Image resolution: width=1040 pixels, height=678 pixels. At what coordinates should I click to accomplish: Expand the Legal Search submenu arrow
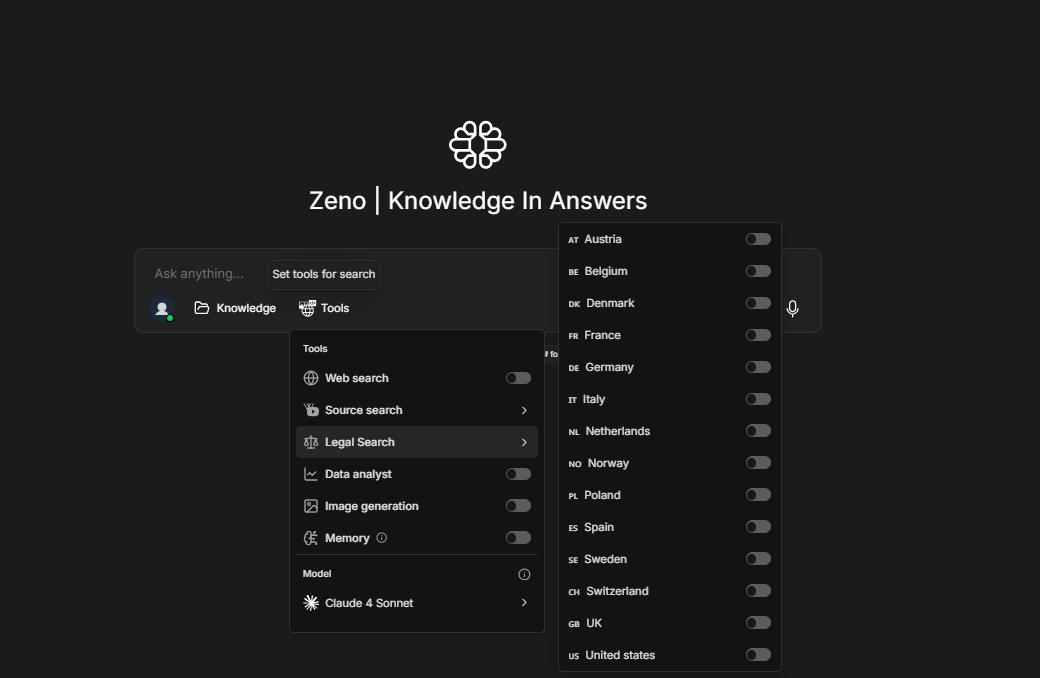[524, 442]
